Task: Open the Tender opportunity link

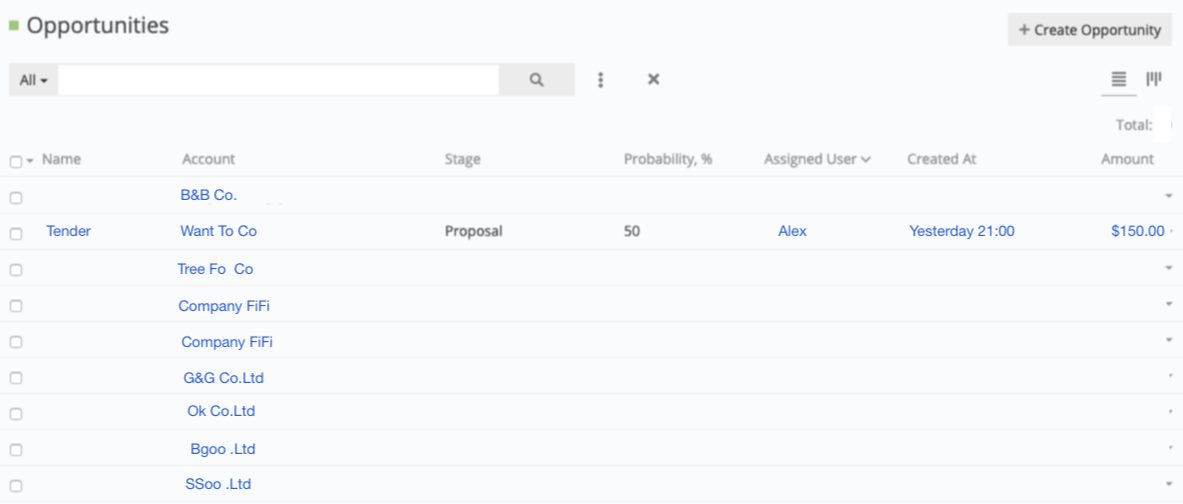Action: click(x=68, y=231)
